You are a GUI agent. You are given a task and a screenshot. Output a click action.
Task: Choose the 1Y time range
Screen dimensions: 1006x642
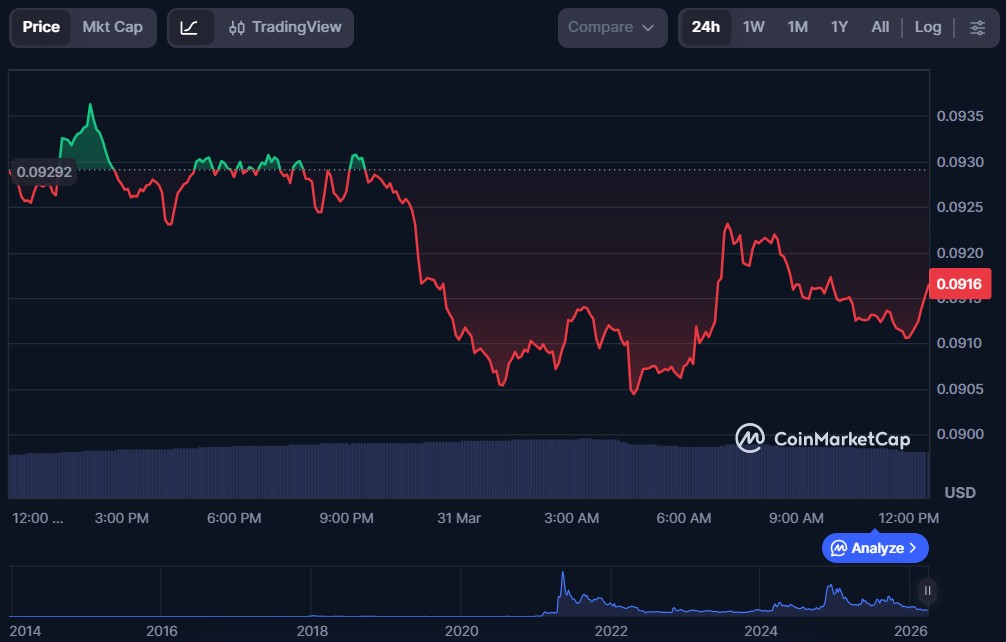(x=839, y=27)
